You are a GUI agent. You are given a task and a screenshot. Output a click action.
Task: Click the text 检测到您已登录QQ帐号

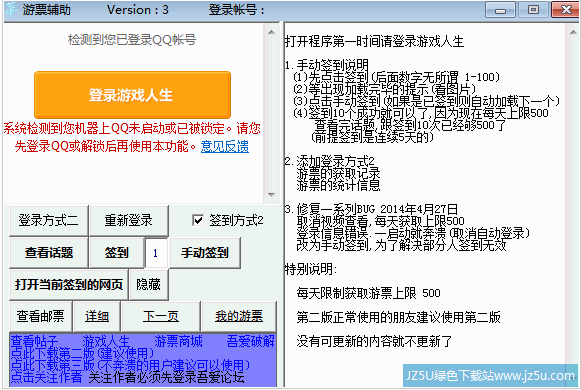pos(132,40)
